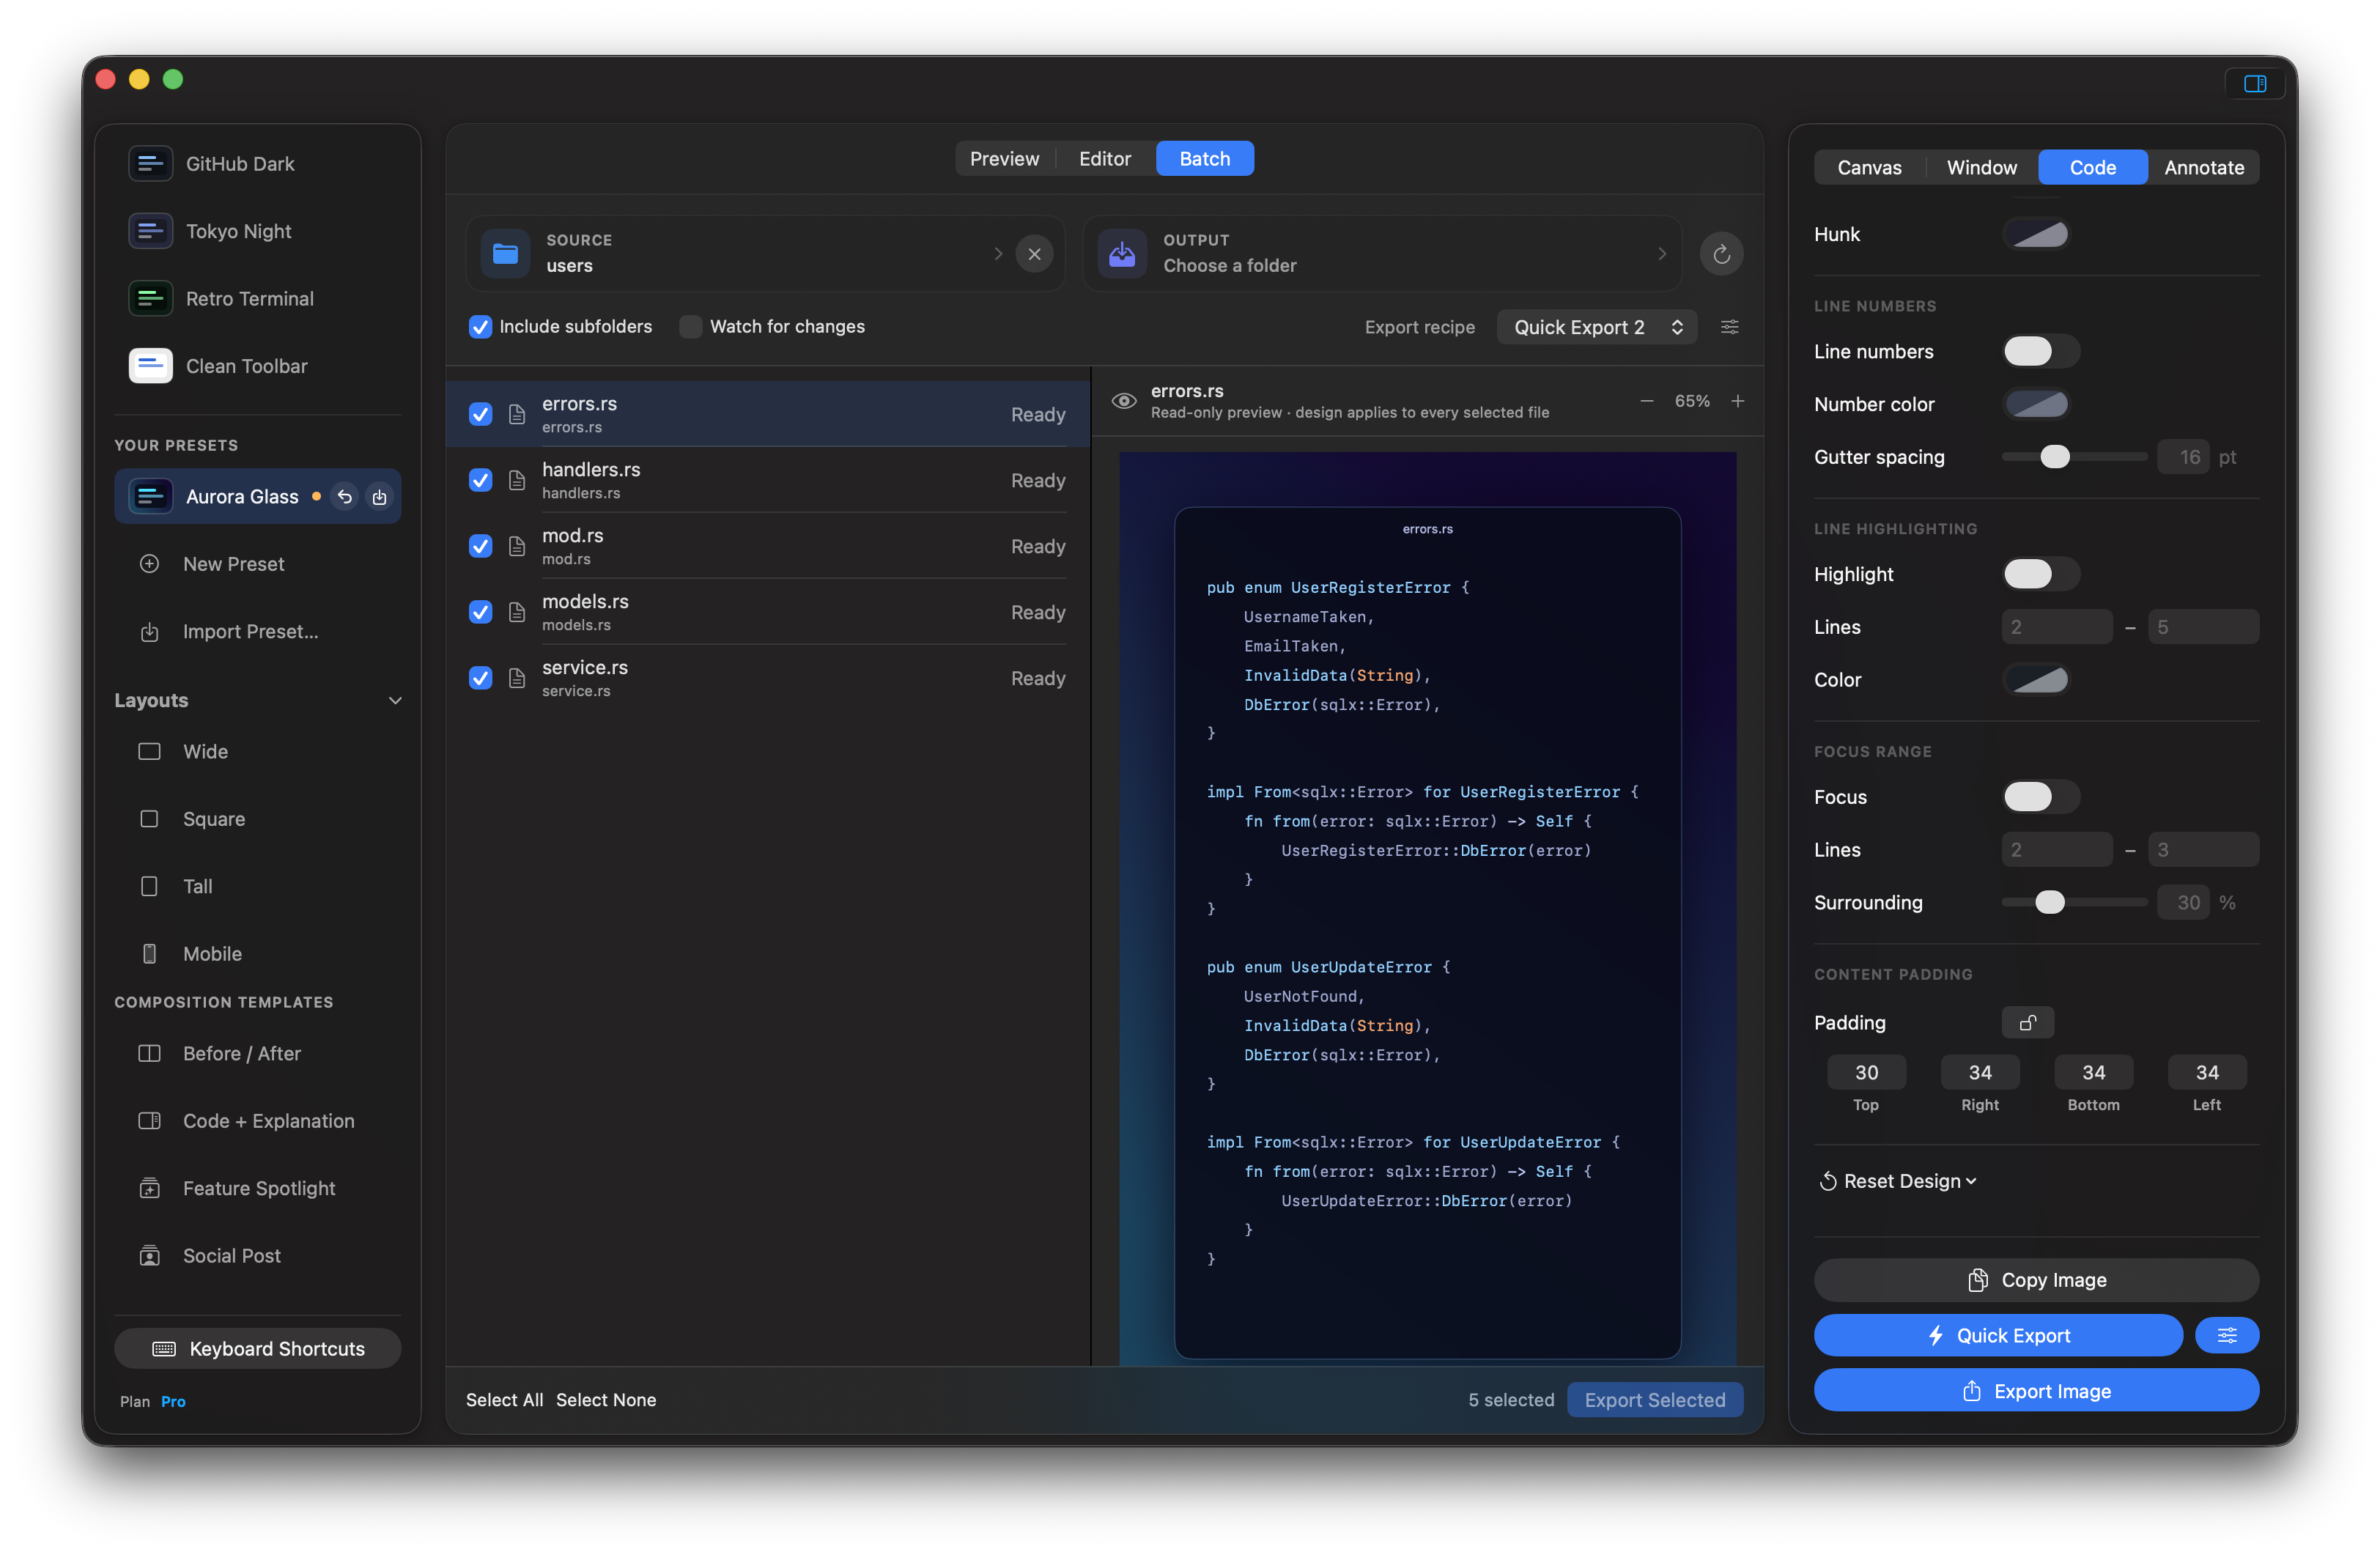
Task: Open Export recipe dropdown Quick Export 2
Action: point(1597,327)
